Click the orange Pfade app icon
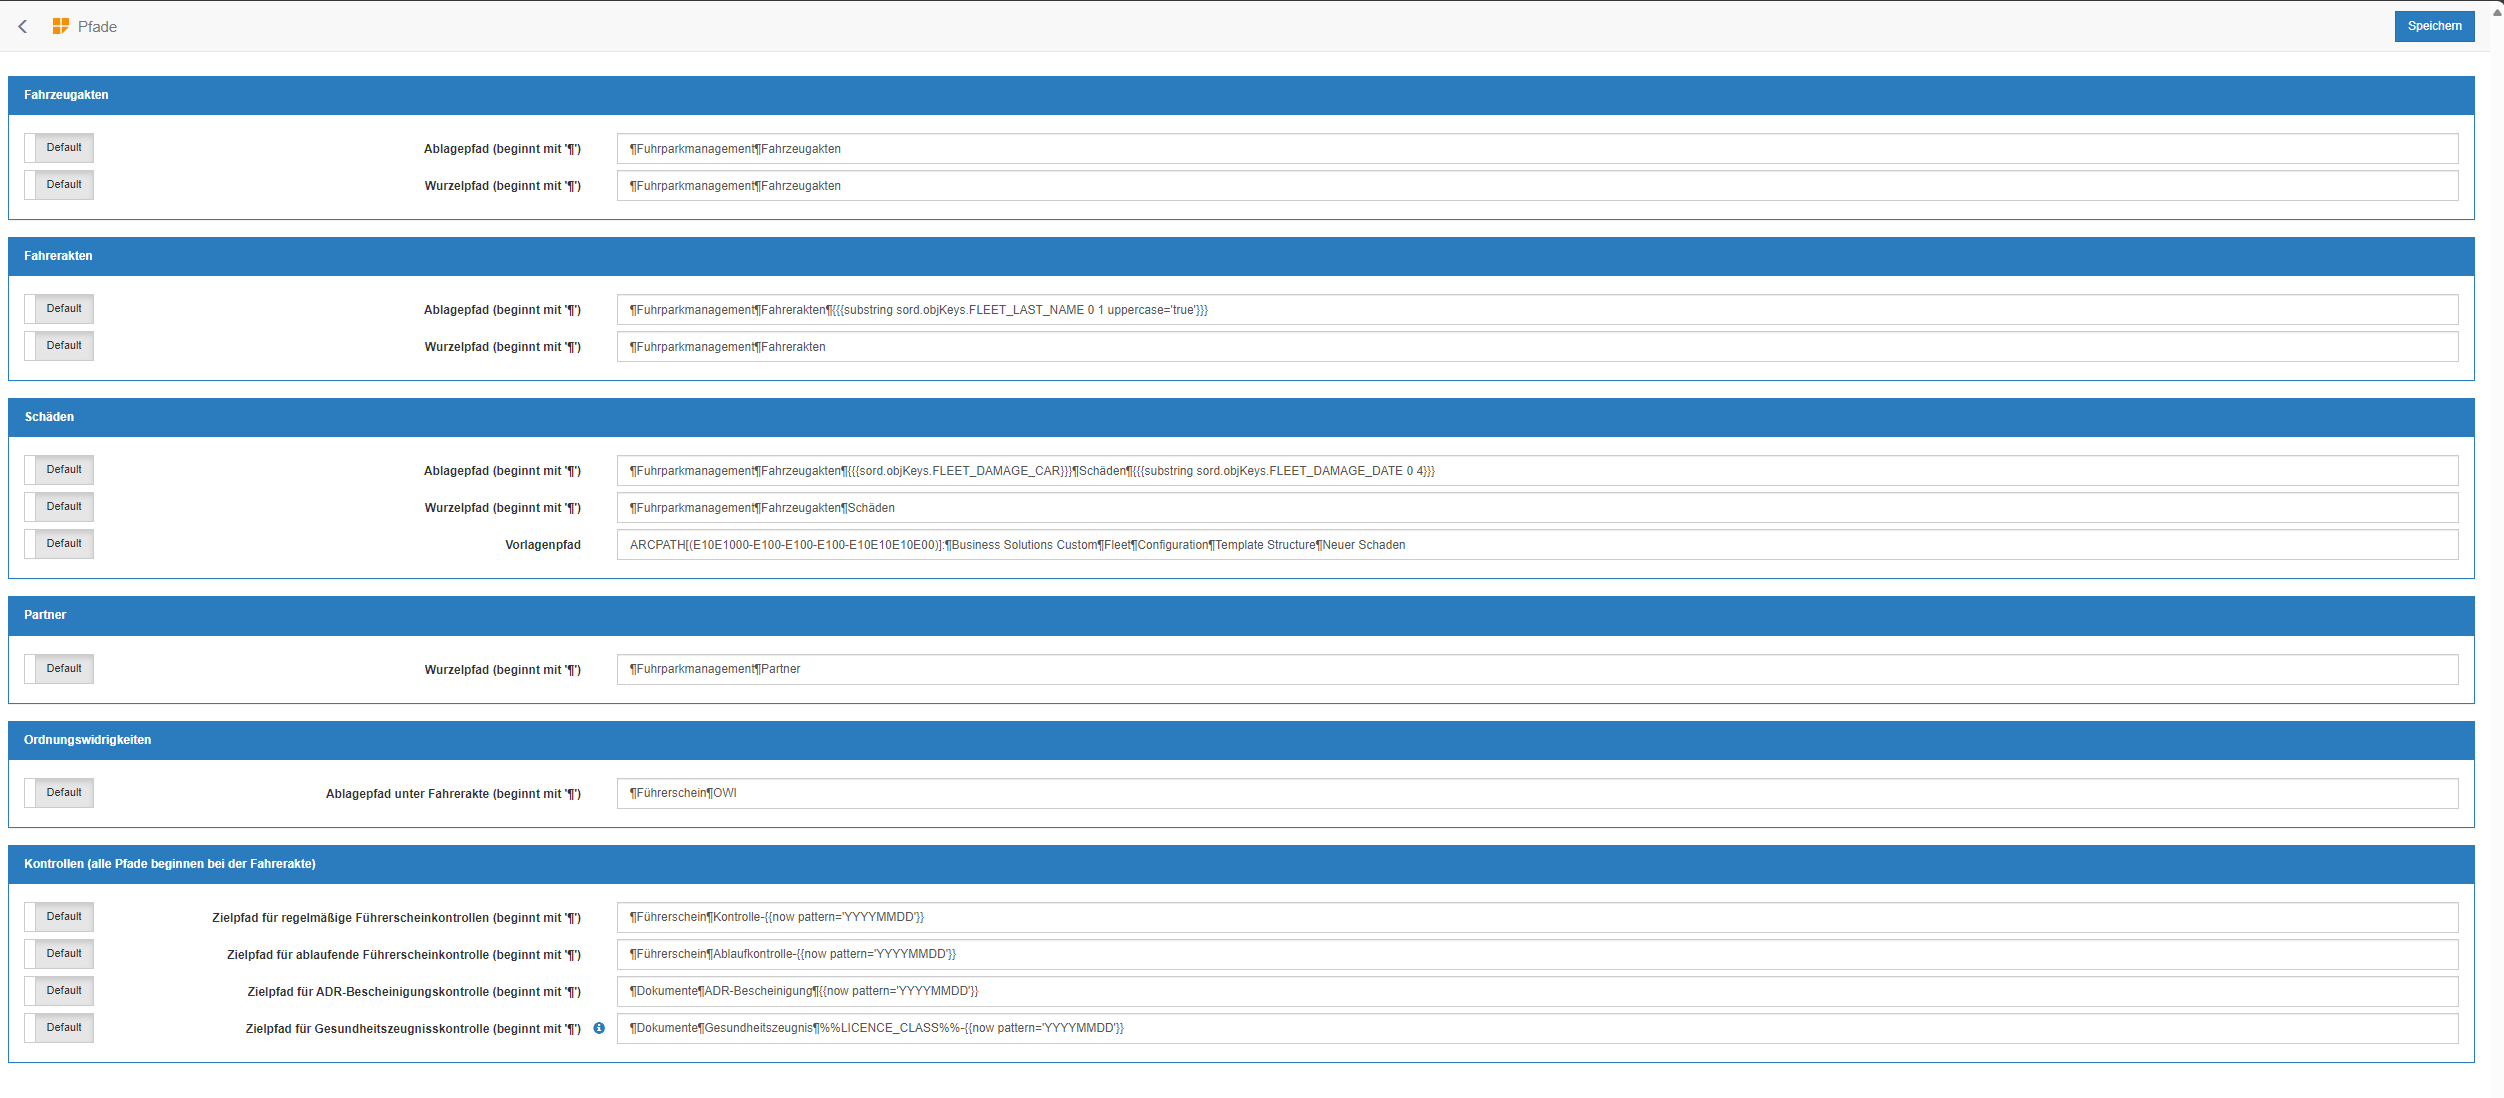The width and height of the screenshot is (2504, 1098). pos(61,26)
